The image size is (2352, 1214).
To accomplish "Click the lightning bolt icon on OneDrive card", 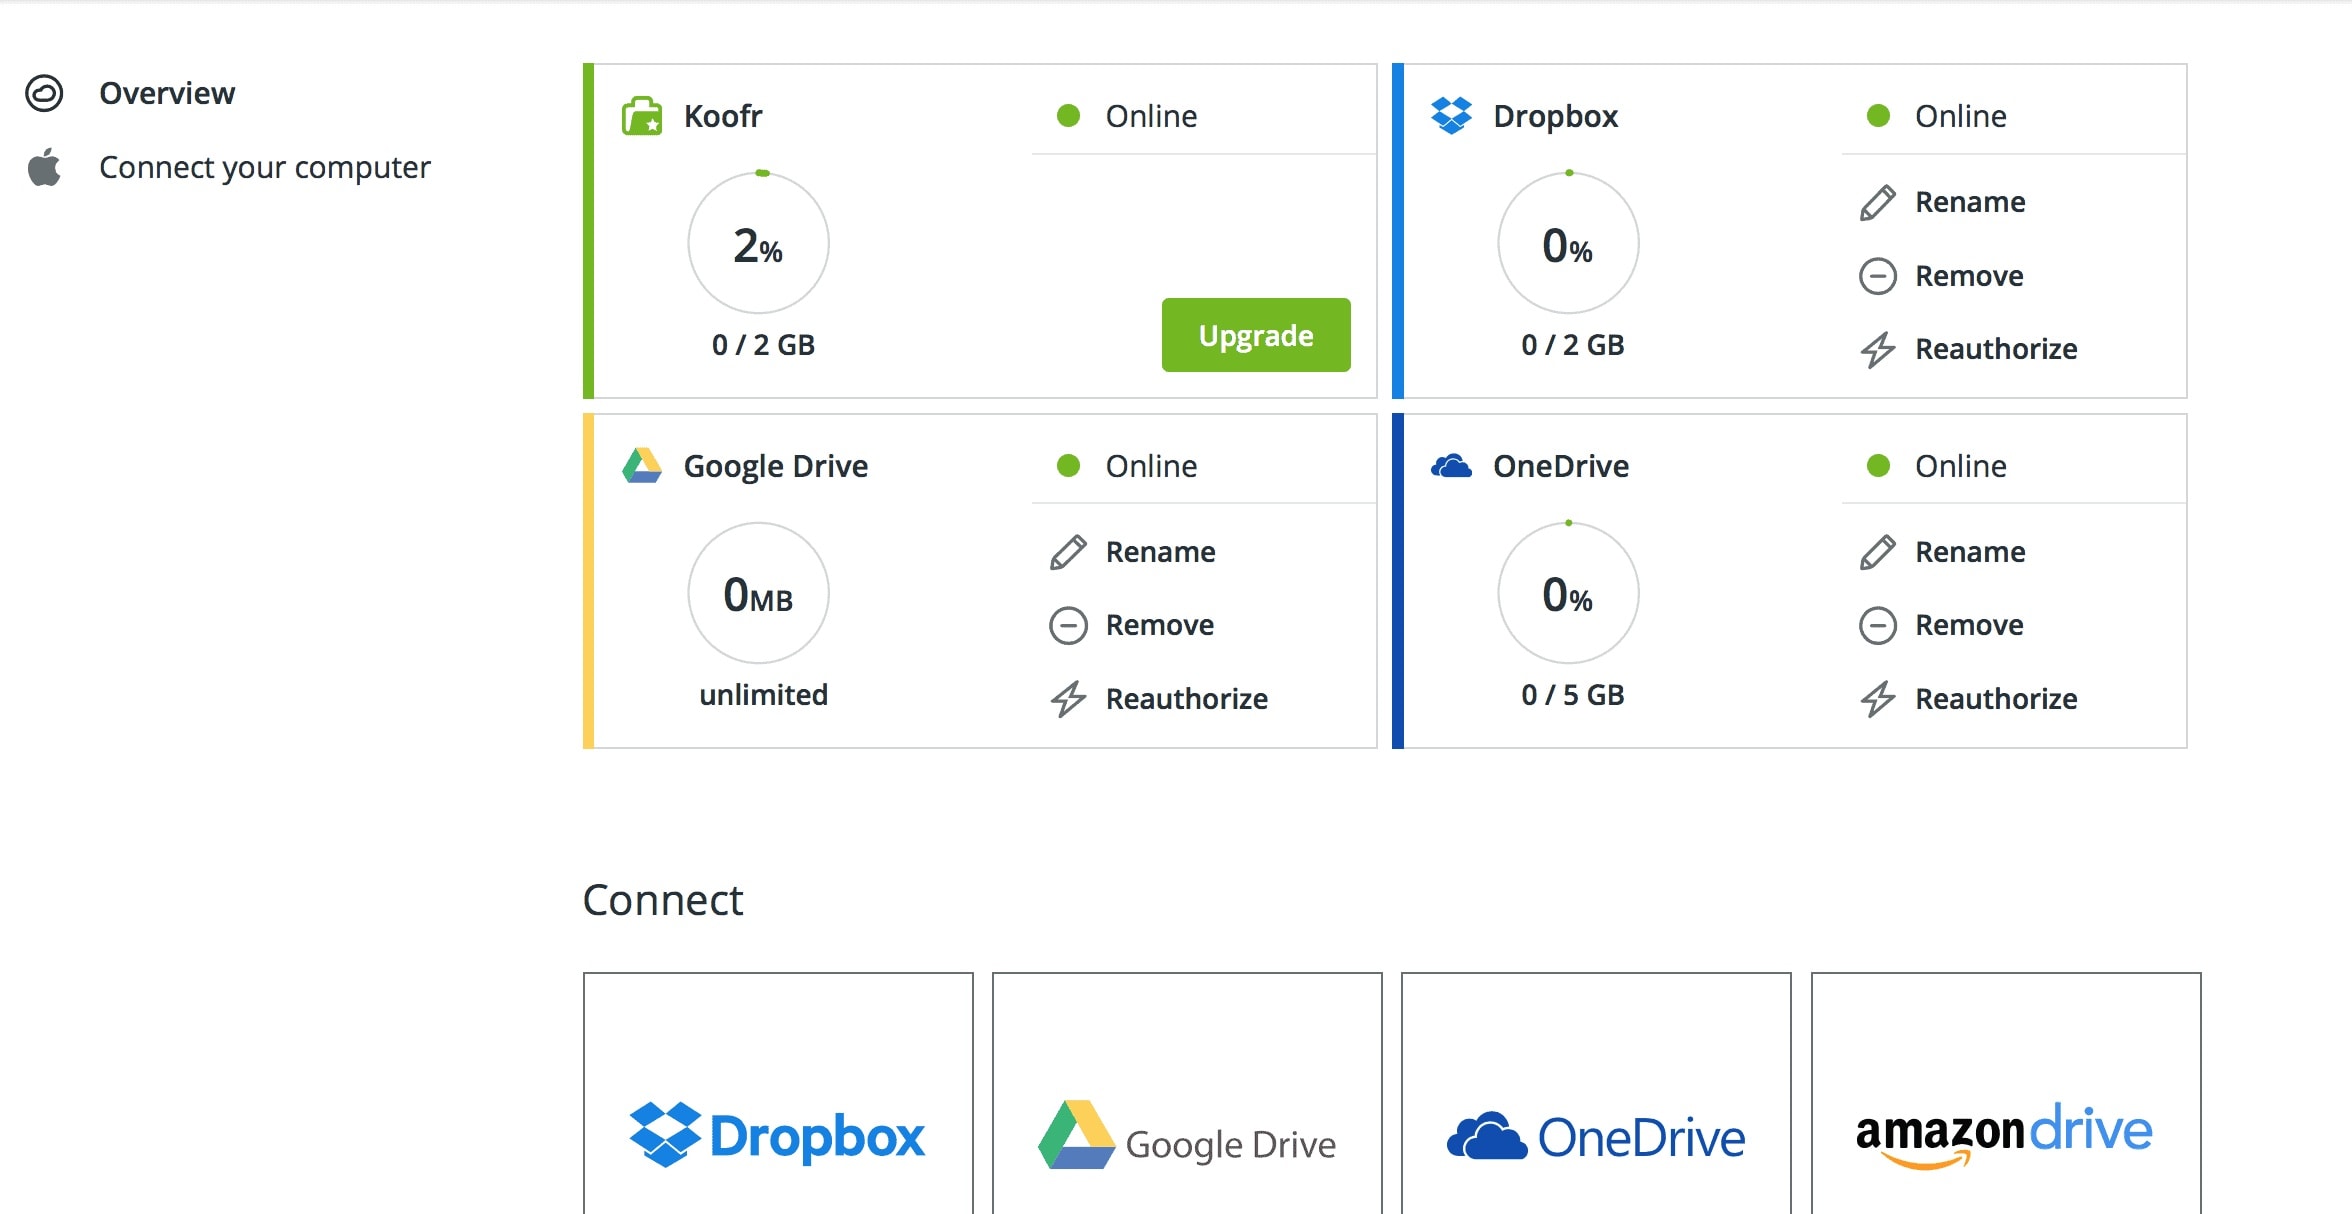I will 1877,699.
